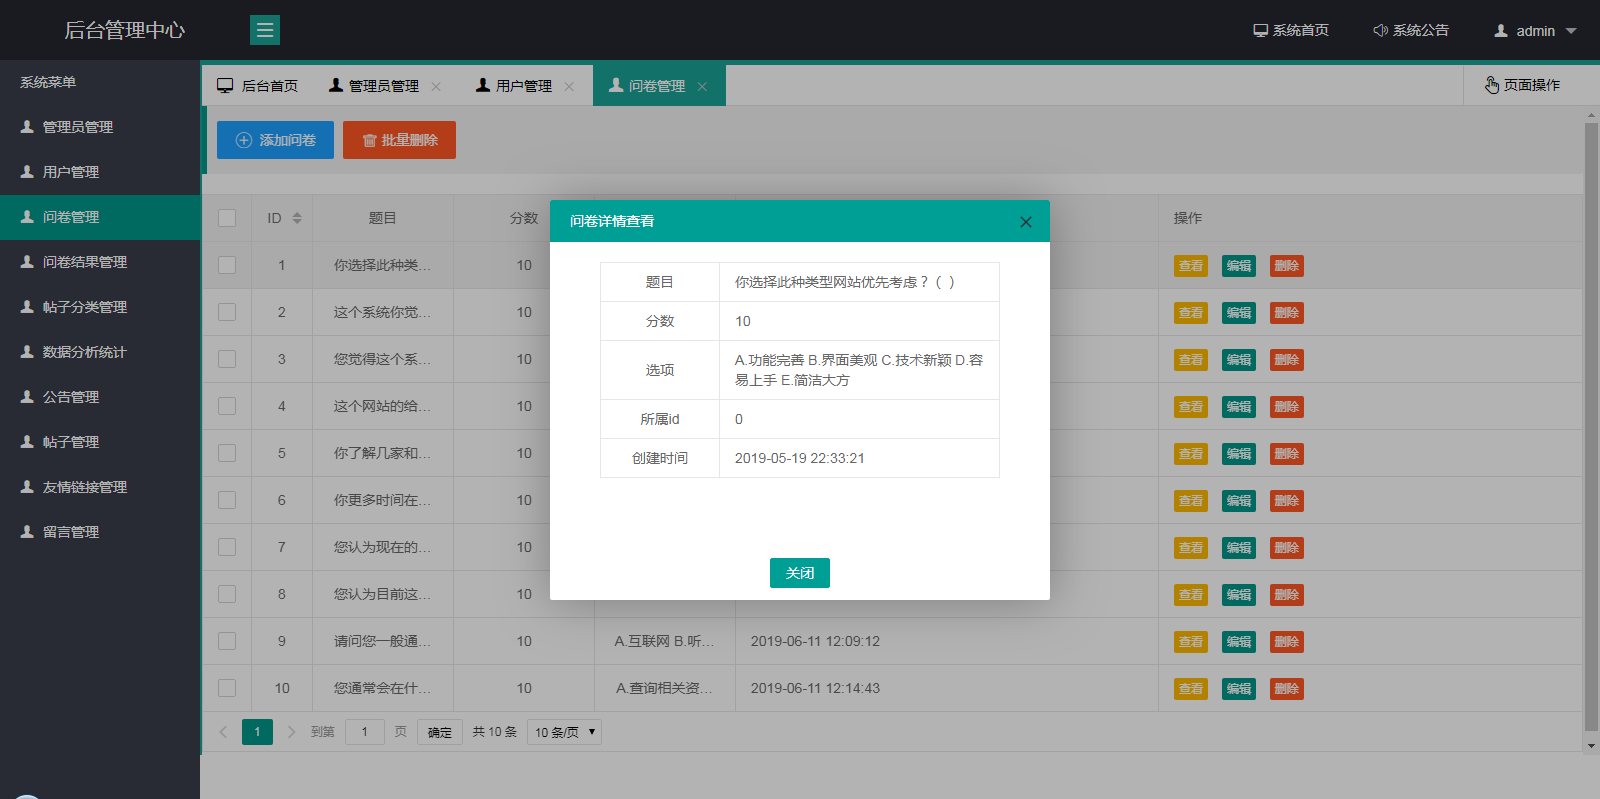Image resolution: width=1600 pixels, height=799 pixels.
Task: Open the admin dropdown arrow
Action: click(x=1571, y=31)
